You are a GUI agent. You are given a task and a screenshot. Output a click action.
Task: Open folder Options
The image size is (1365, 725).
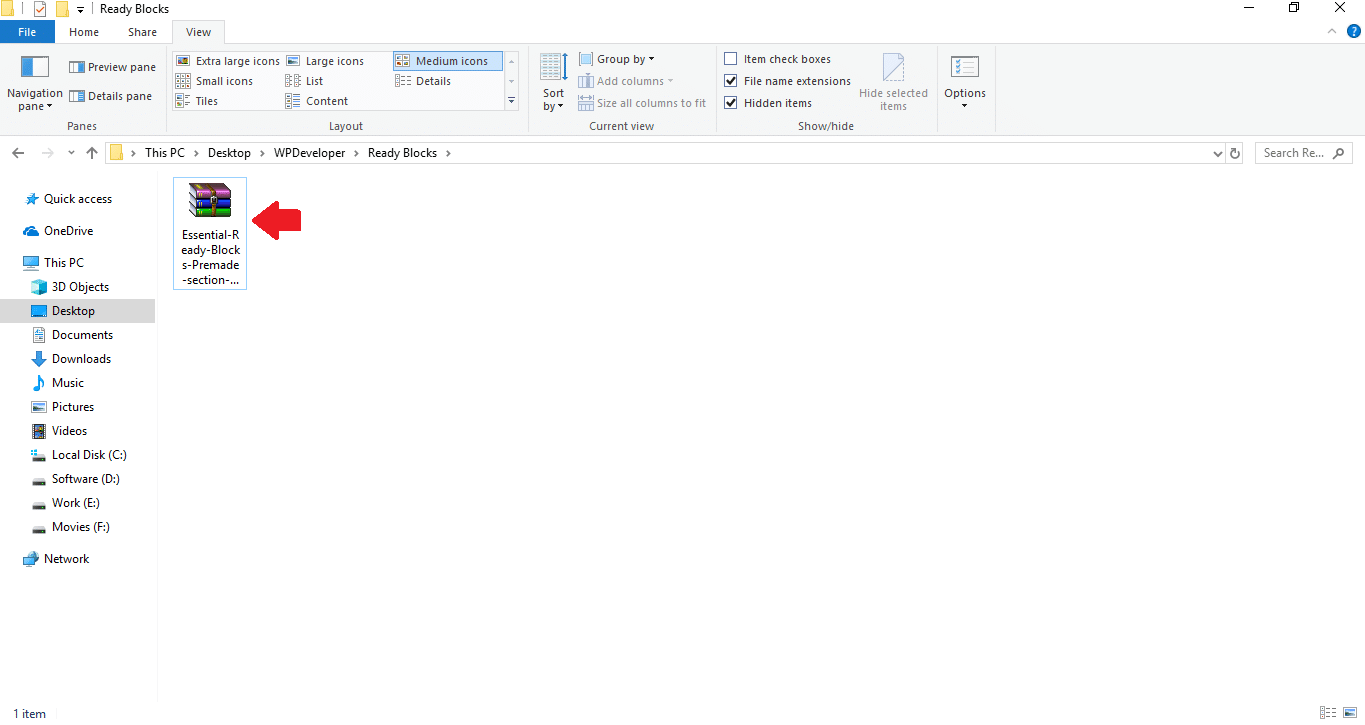[965, 83]
